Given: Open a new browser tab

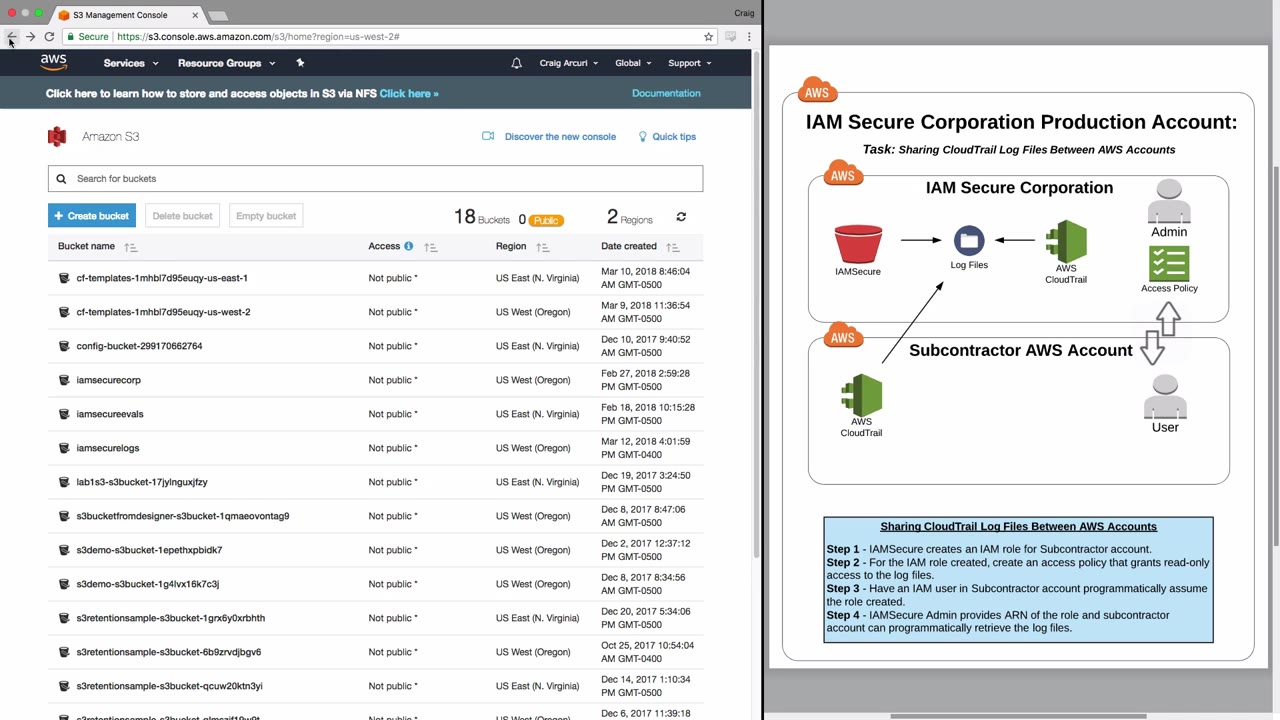Looking at the screenshot, I should (218, 16).
